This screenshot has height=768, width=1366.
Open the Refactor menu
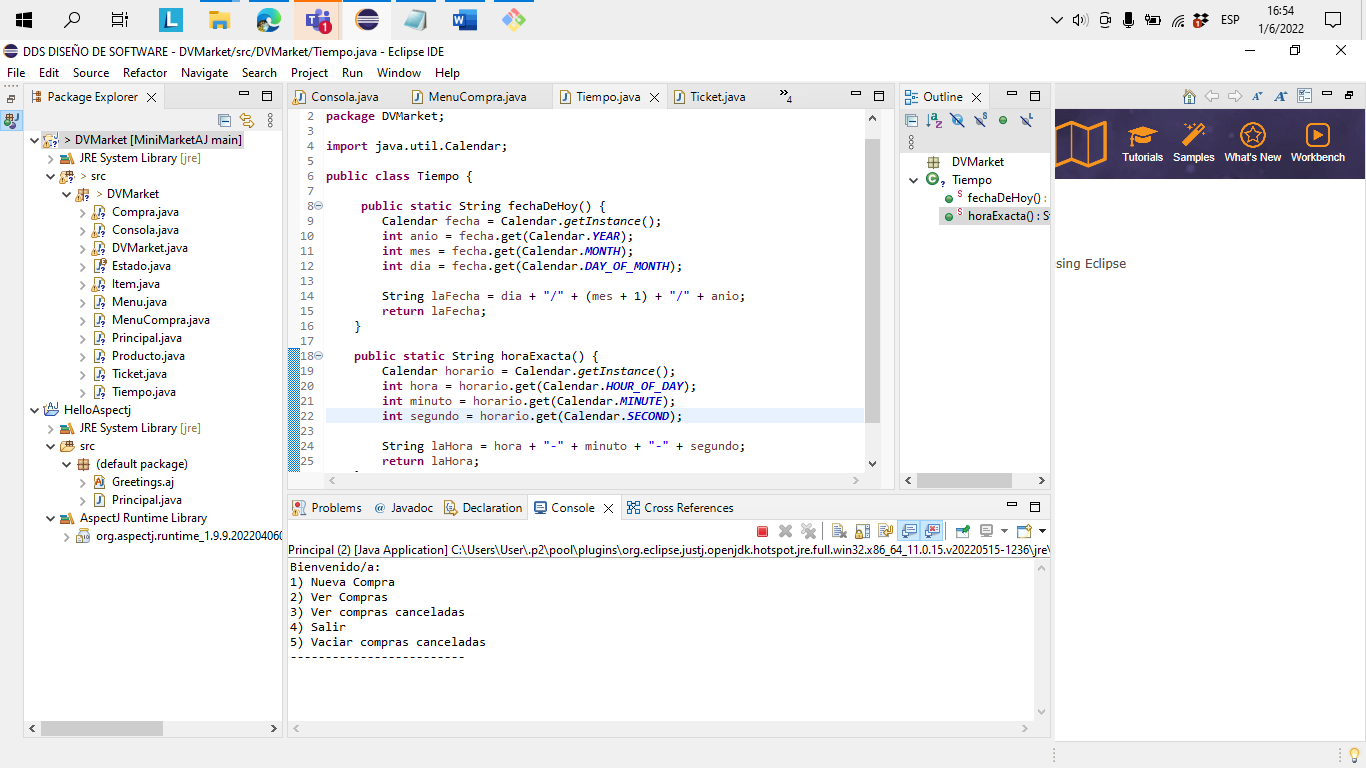pos(145,72)
